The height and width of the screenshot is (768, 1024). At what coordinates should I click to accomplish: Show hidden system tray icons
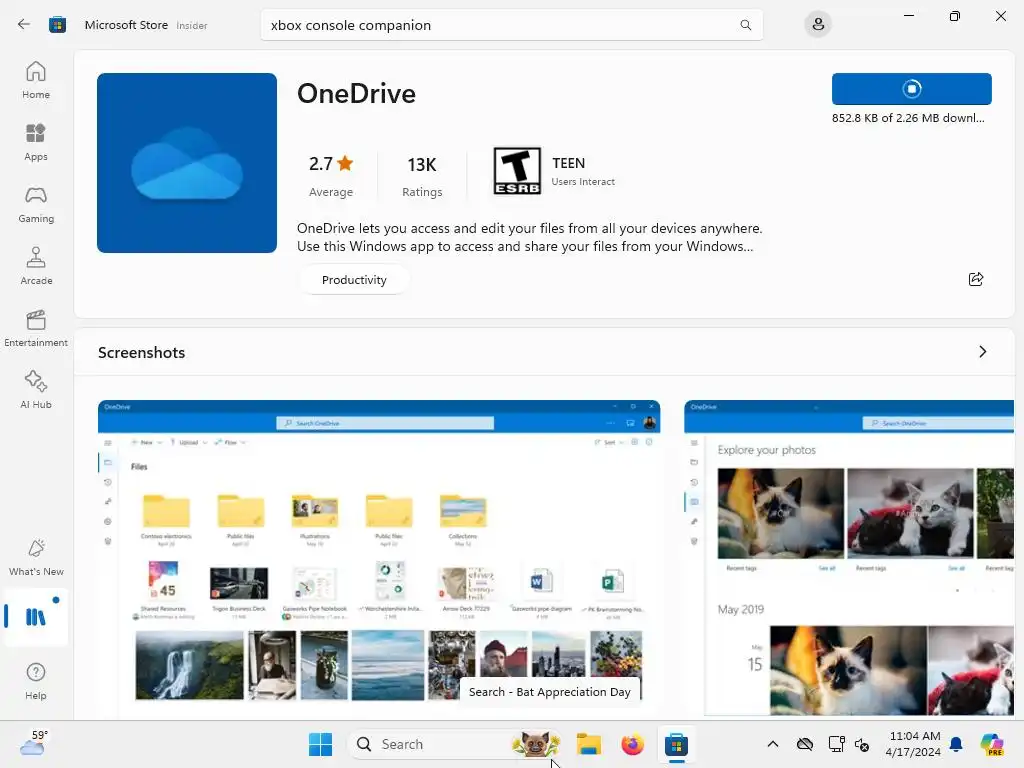click(x=773, y=744)
